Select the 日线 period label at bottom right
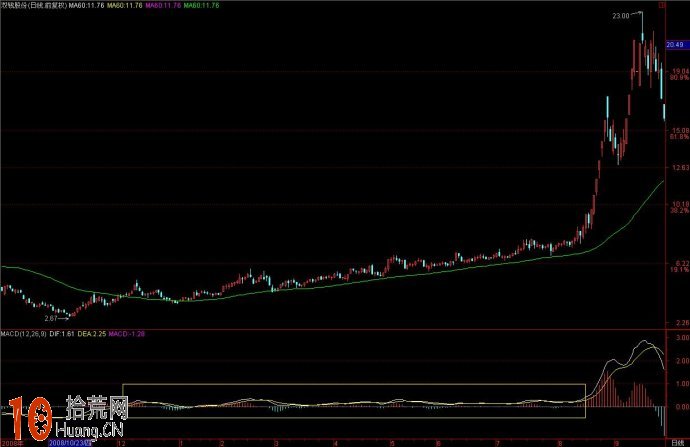This screenshot has width=690, height=447. [x=677, y=441]
